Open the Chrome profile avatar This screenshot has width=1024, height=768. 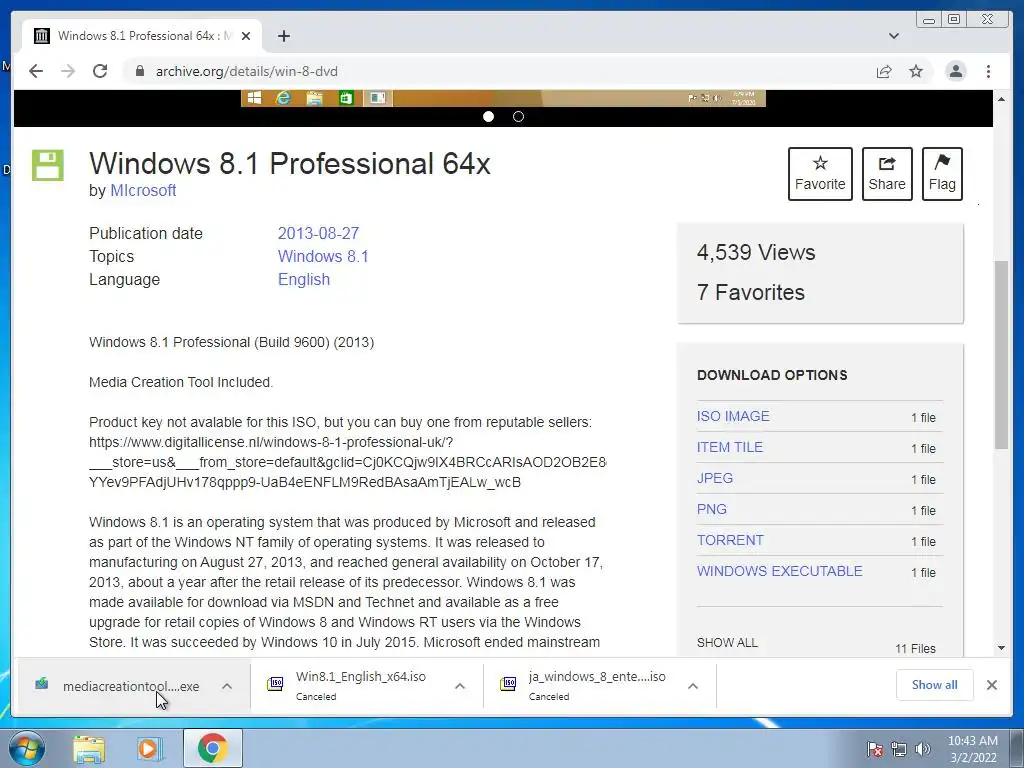[x=955, y=71]
